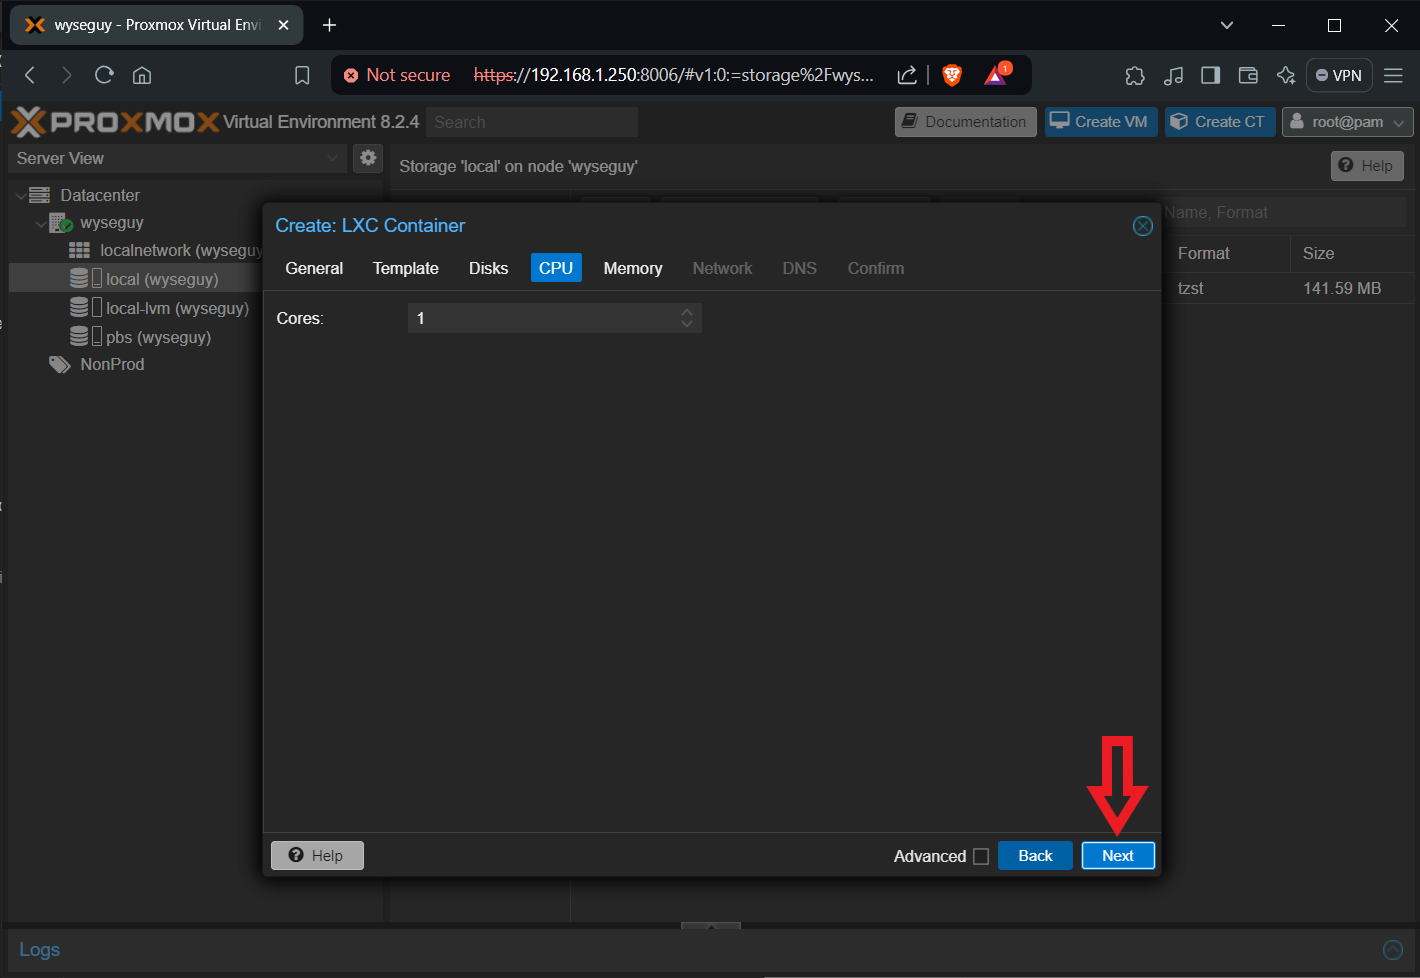
Task: Open the Server View gear settings
Action: [x=368, y=158]
